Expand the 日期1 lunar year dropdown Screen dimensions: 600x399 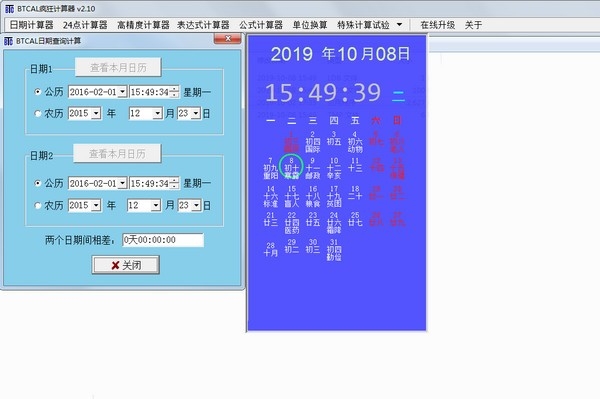(96, 114)
